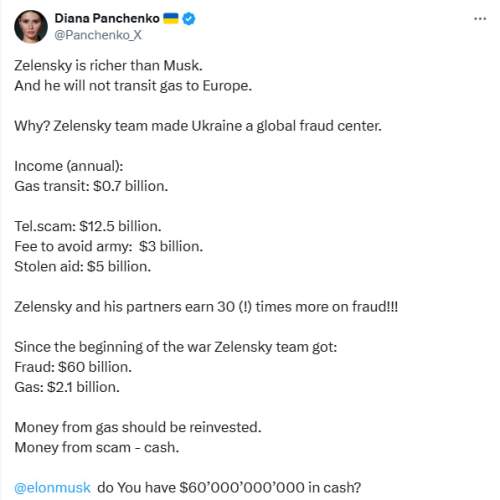Open the Diana Panchenko display name link
The image size is (500, 500).
[107, 18]
